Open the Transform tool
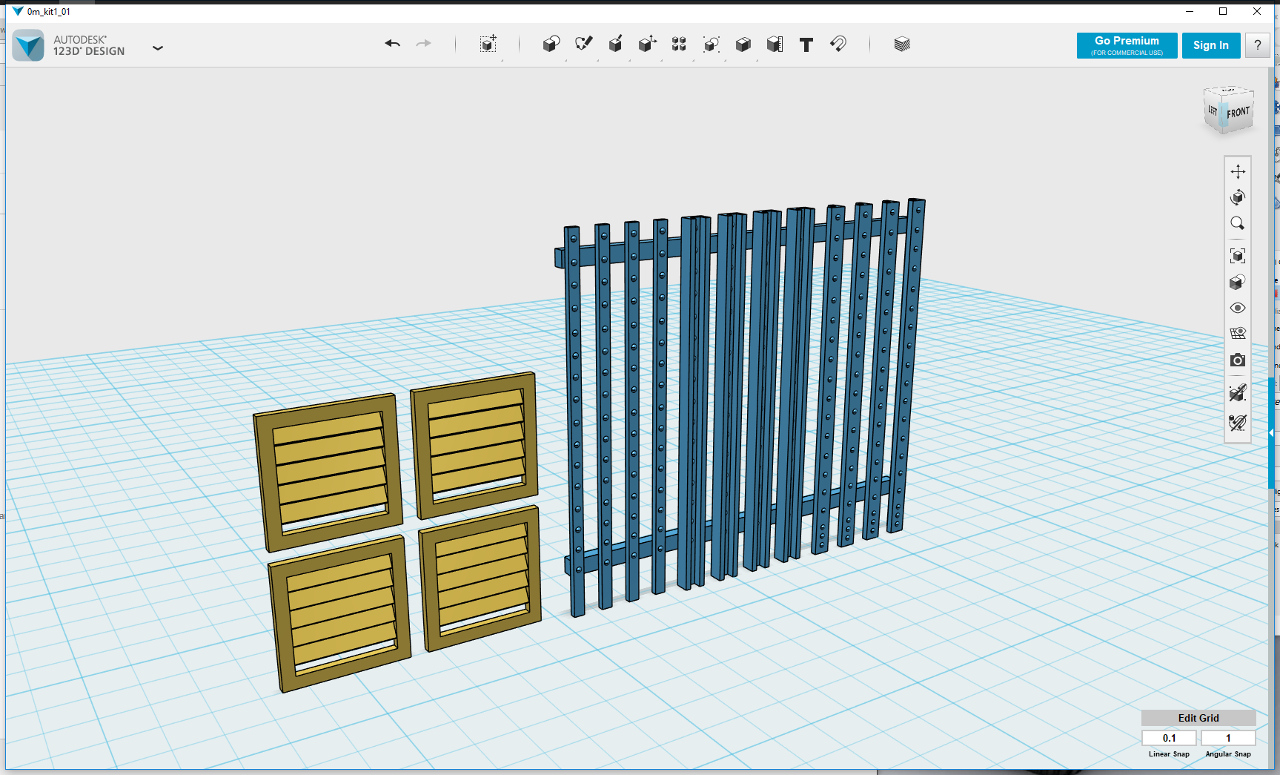The image size is (1280, 775). point(488,44)
